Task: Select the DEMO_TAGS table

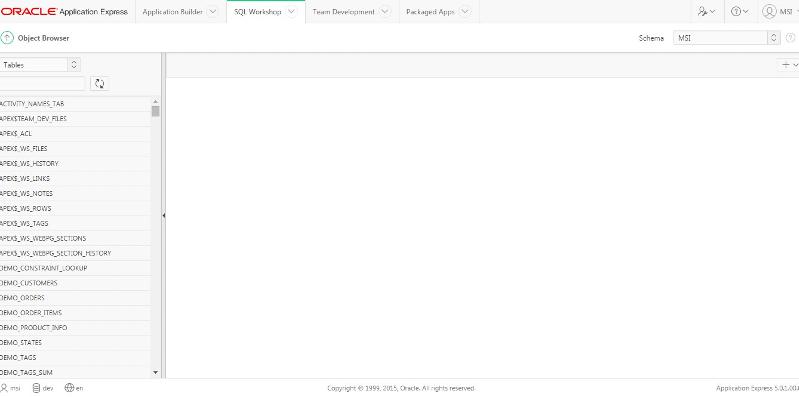Action: 75,357
